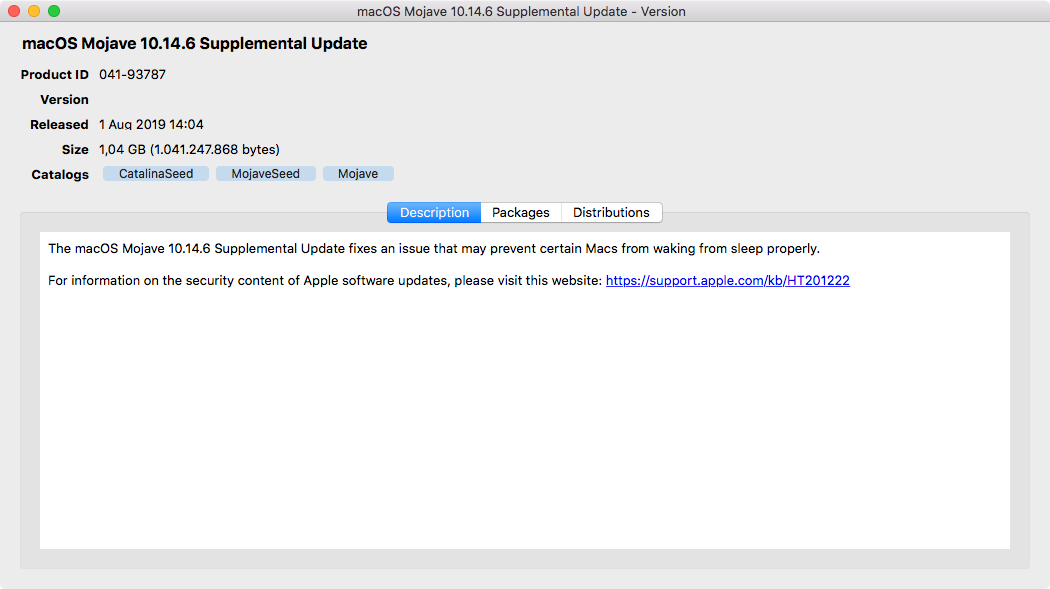Click the first description sentence about waking from sleep

click(434, 248)
